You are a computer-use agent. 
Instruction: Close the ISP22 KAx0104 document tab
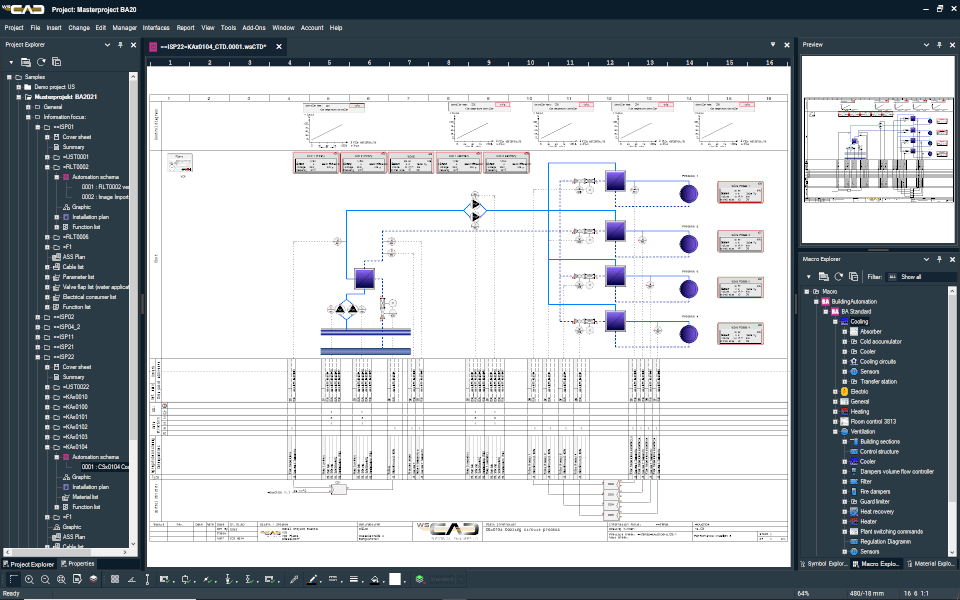pyautogui.click(x=279, y=46)
